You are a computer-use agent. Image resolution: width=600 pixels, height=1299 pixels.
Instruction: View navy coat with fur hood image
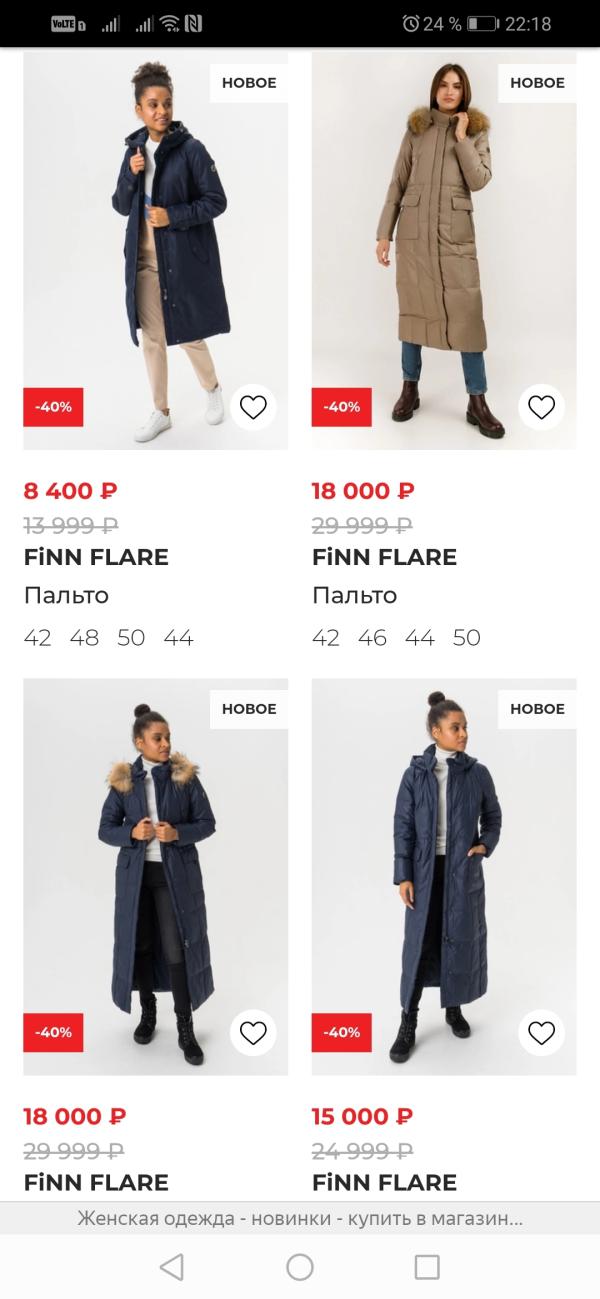pyautogui.click(x=155, y=876)
